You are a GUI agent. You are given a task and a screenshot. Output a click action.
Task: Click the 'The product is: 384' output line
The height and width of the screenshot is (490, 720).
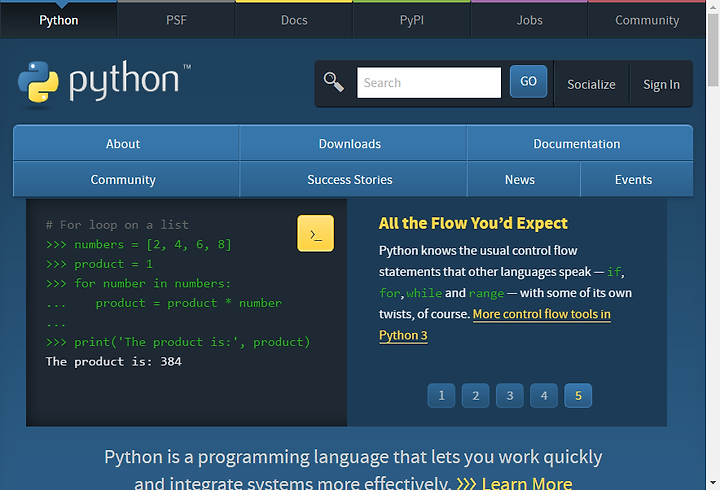click(113, 361)
